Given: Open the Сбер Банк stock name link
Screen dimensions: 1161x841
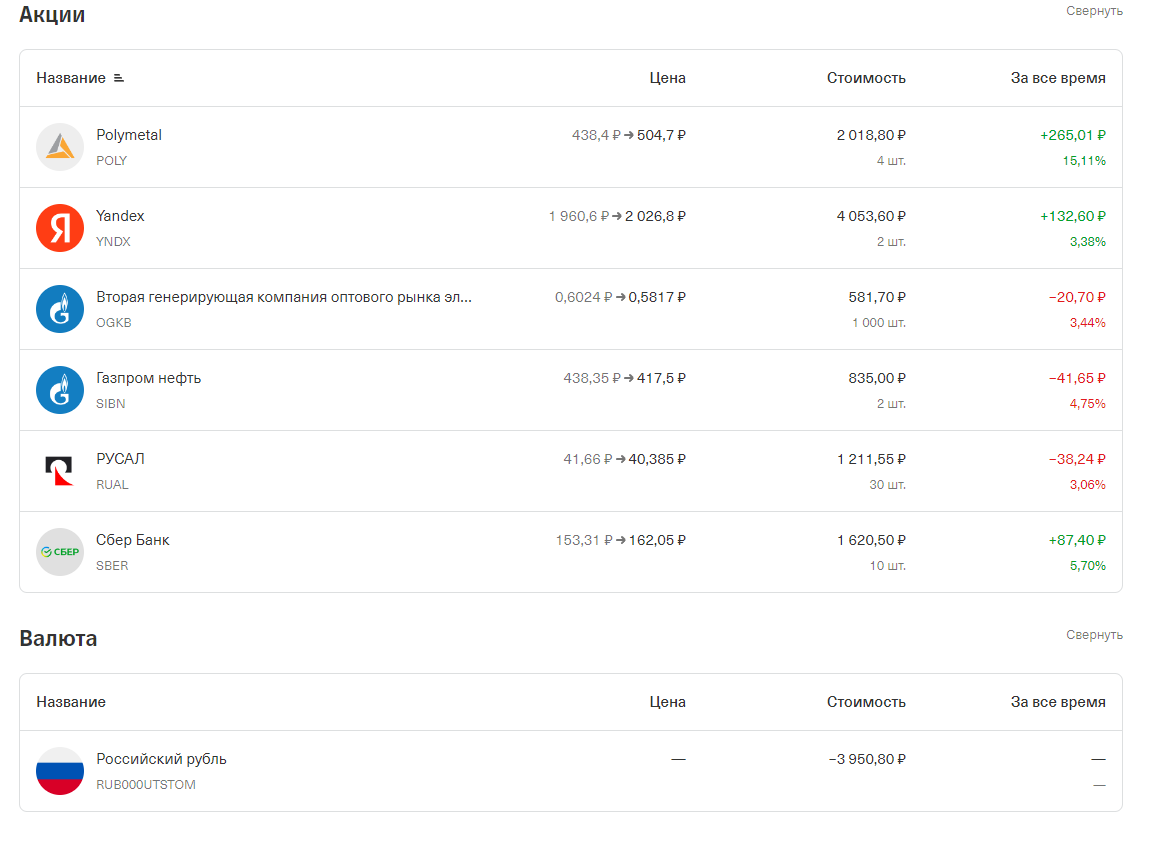Looking at the screenshot, I should (x=133, y=540).
